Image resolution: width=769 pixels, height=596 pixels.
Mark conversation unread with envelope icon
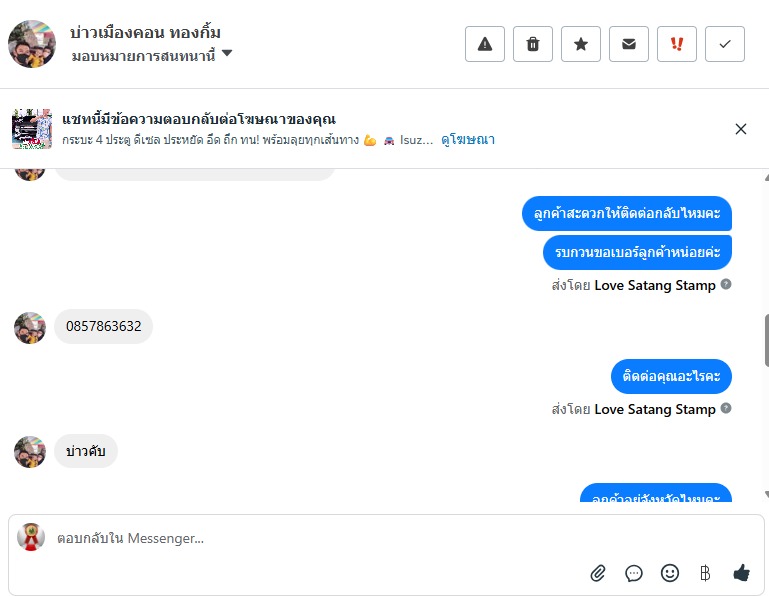(x=629, y=44)
